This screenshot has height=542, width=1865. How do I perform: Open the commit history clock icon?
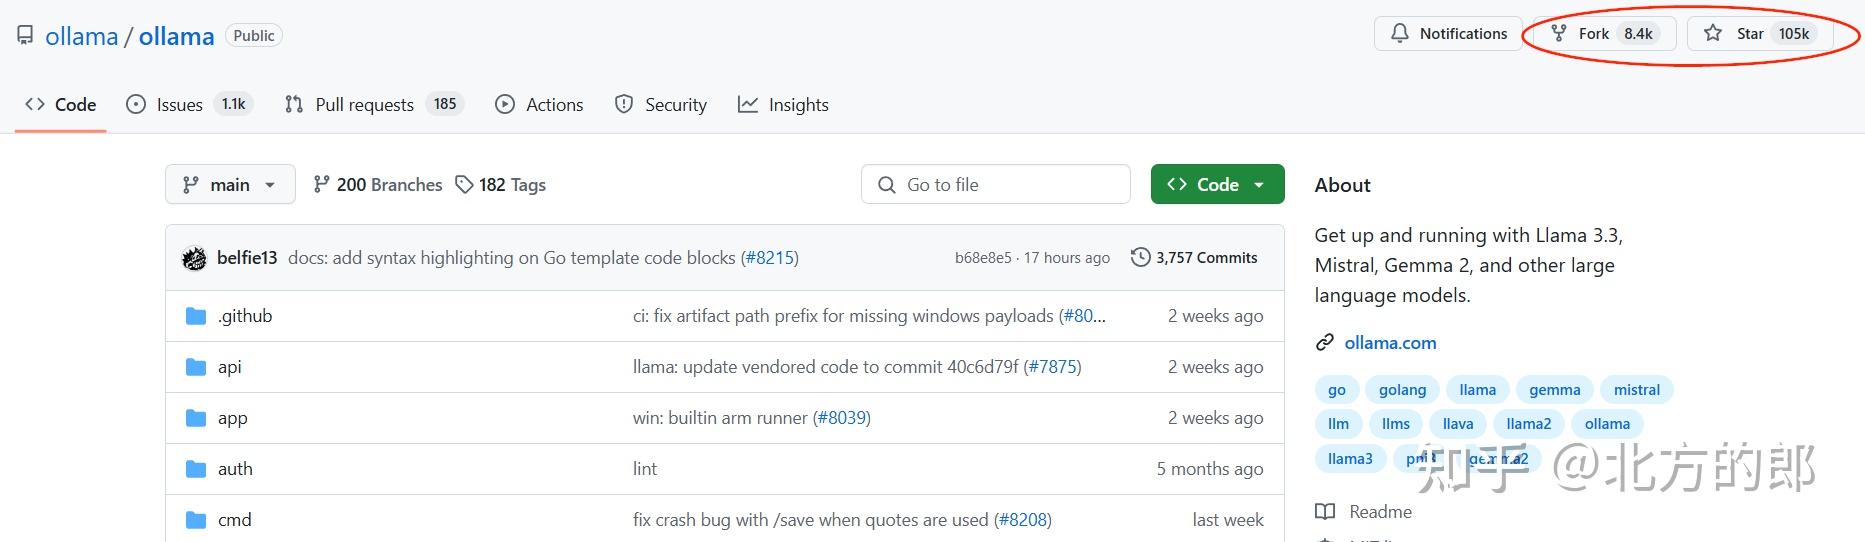click(x=1140, y=257)
